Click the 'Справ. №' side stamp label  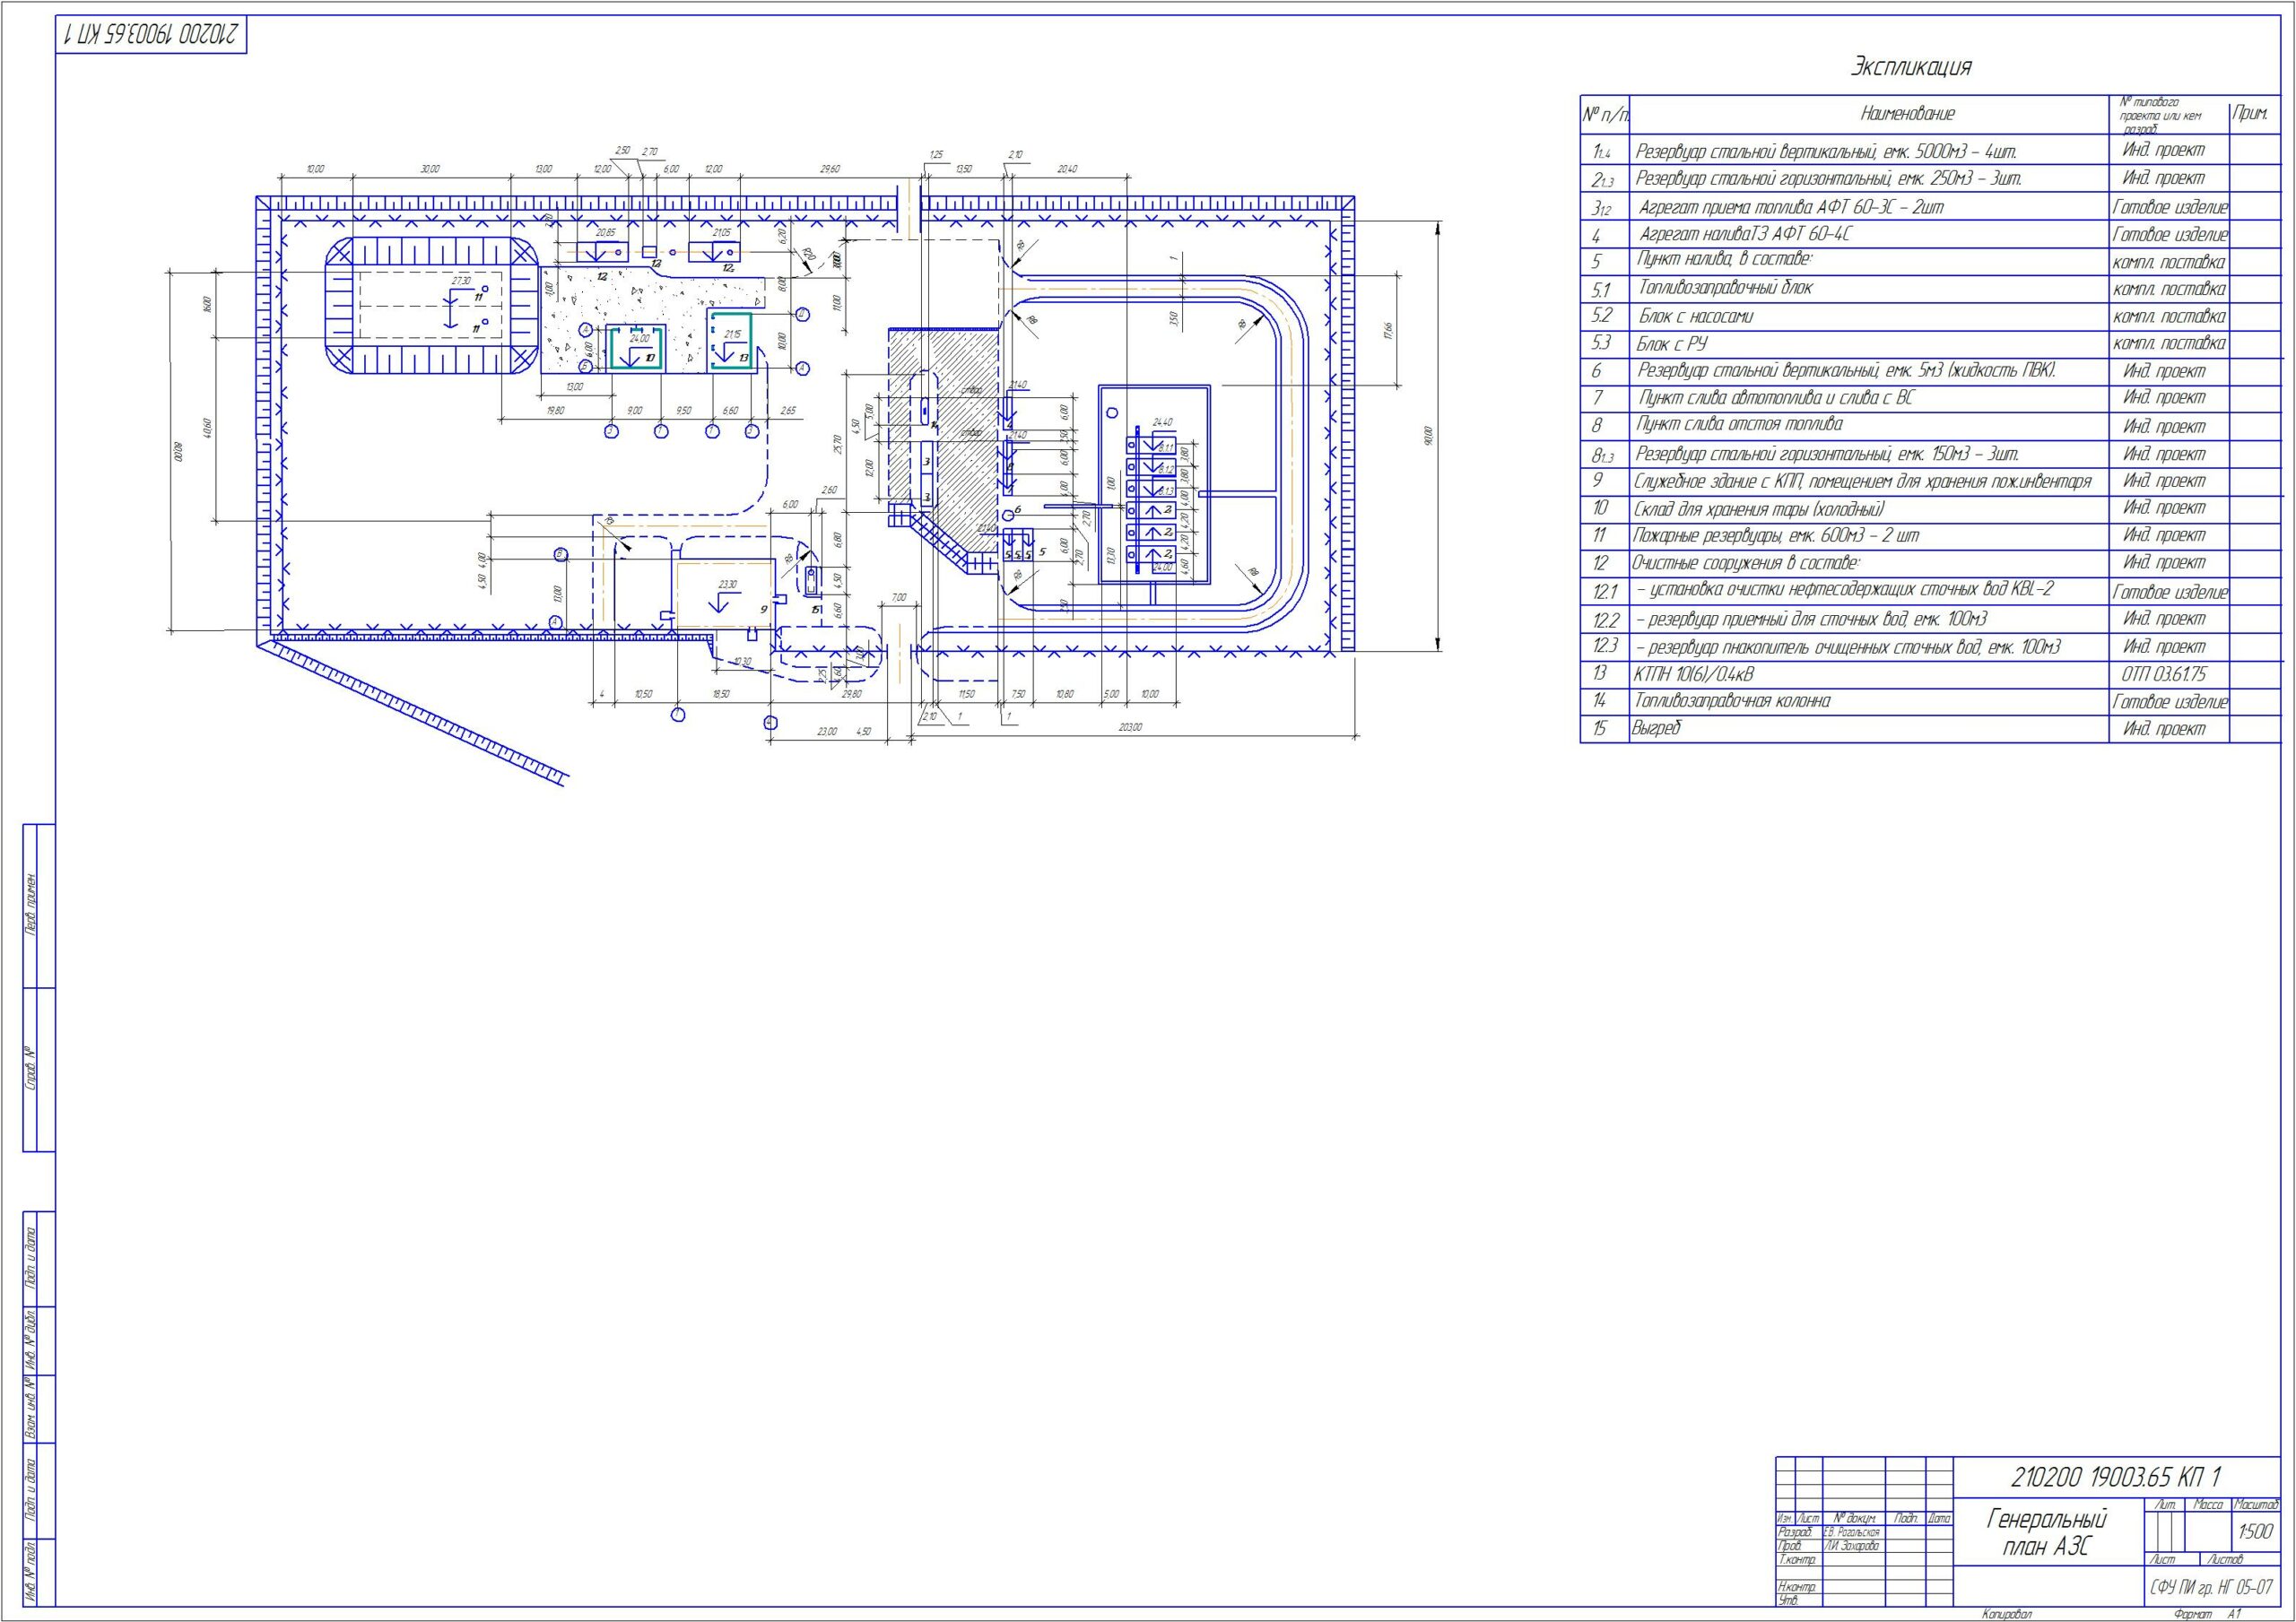click(31, 1068)
